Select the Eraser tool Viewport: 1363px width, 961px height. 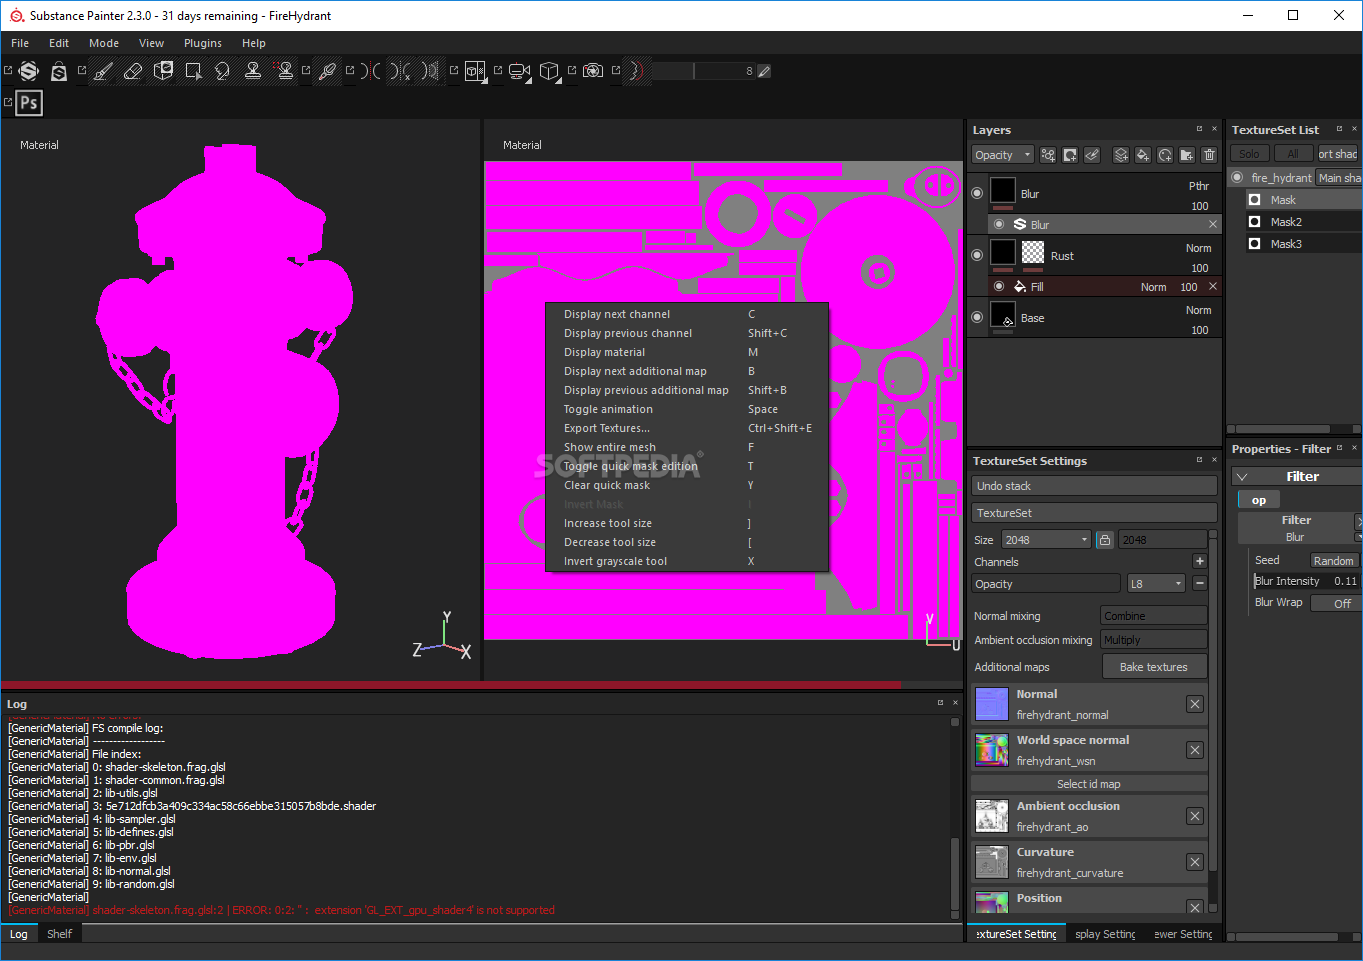133,71
